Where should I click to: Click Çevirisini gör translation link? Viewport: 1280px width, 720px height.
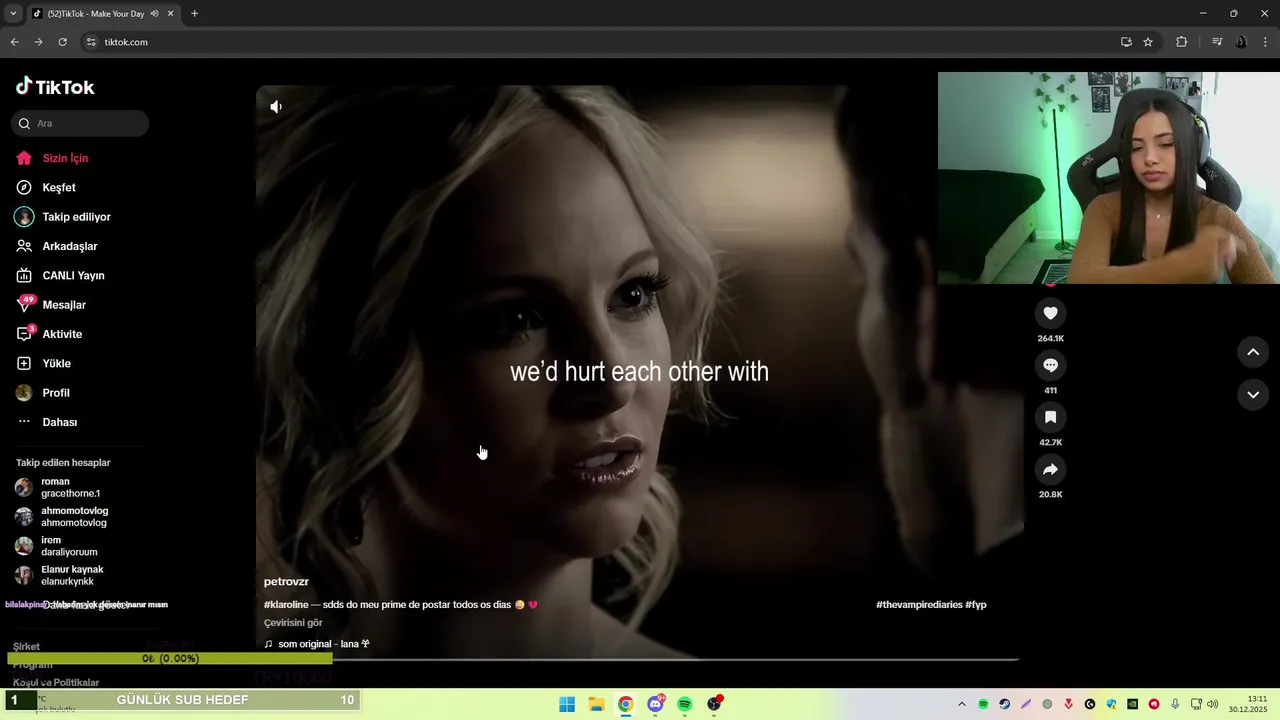(293, 623)
